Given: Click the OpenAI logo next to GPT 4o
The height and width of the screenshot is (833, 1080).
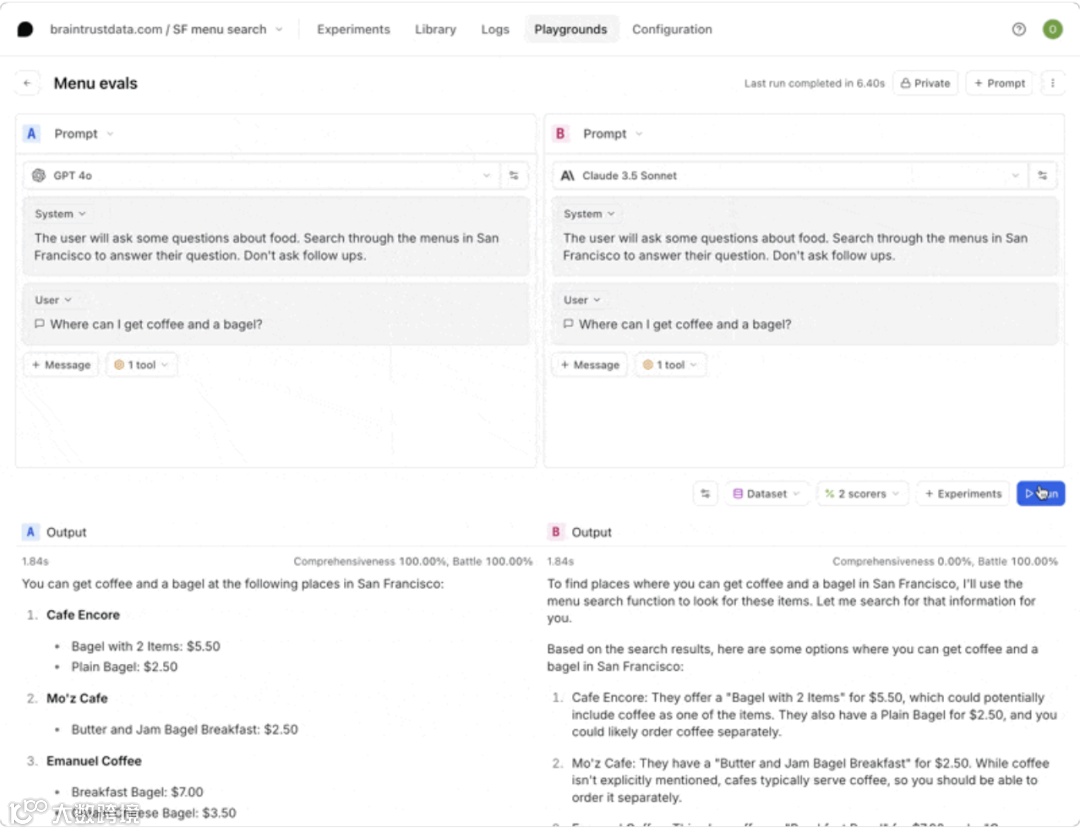Looking at the screenshot, I should click(x=39, y=176).
